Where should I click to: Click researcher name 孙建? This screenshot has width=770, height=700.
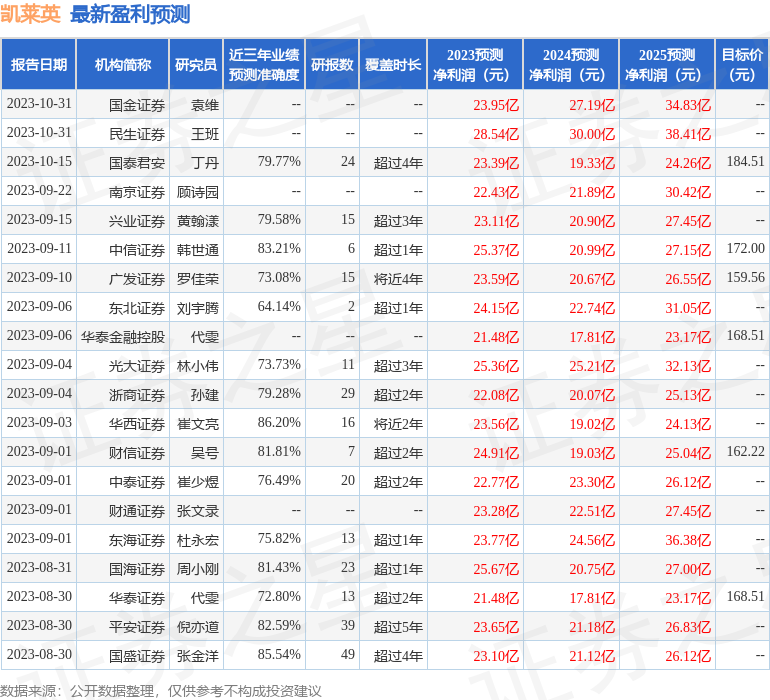pyautogui.click(x=205, y=395)
